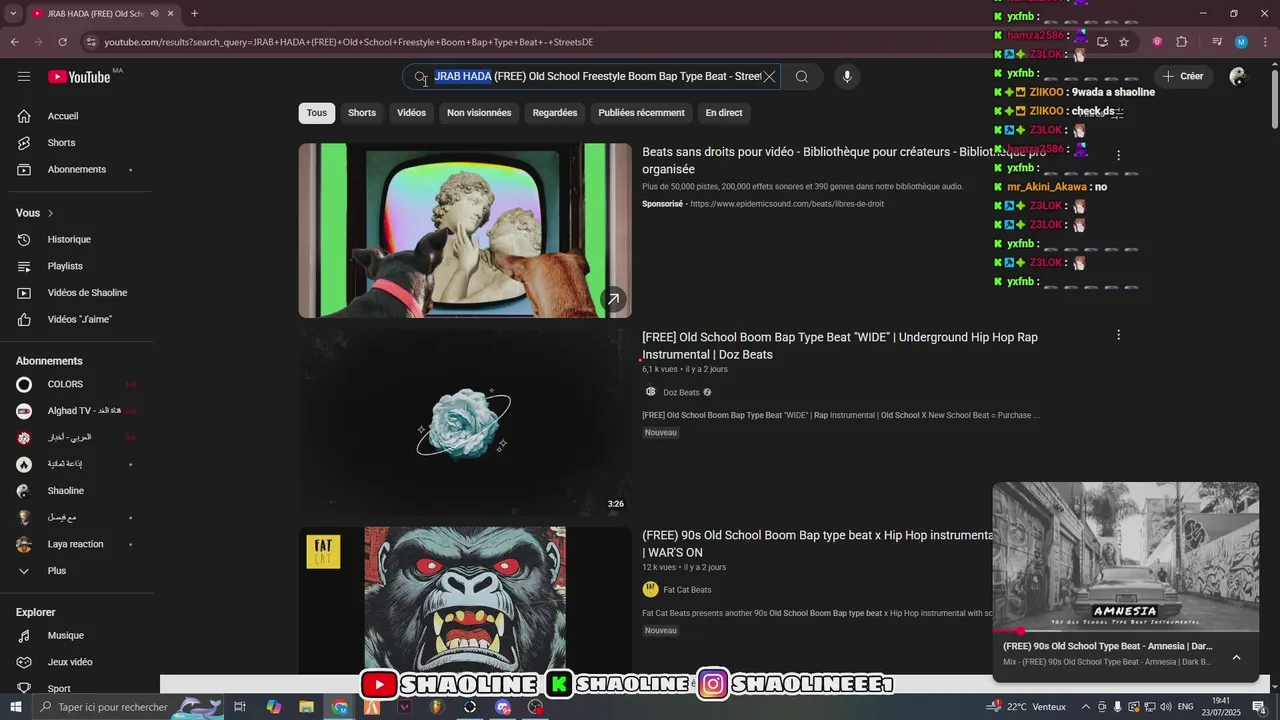This screenshot has width=1280, height=720.
Task: Open the Chrome three-dot menu
Action: pyautogui.click(x=1266, y=42)
